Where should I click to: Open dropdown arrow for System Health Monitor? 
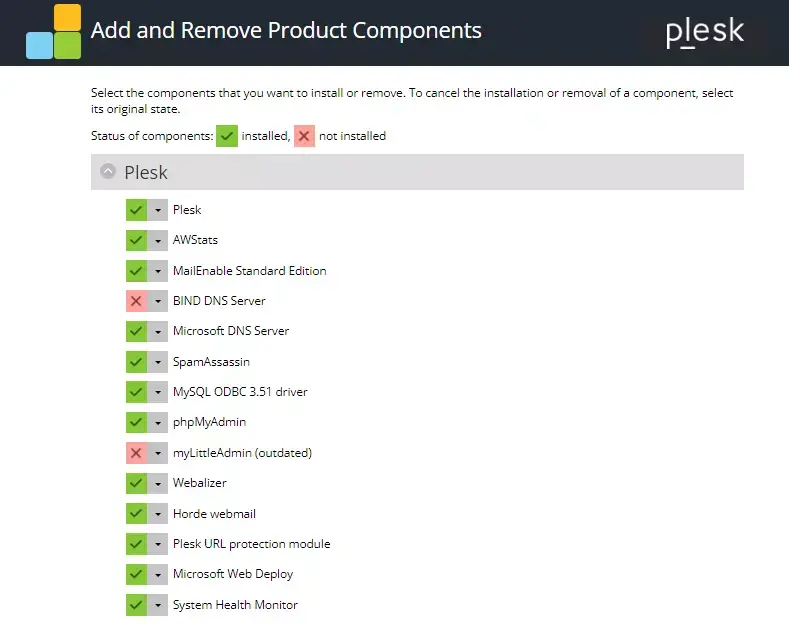click(158, 605)
